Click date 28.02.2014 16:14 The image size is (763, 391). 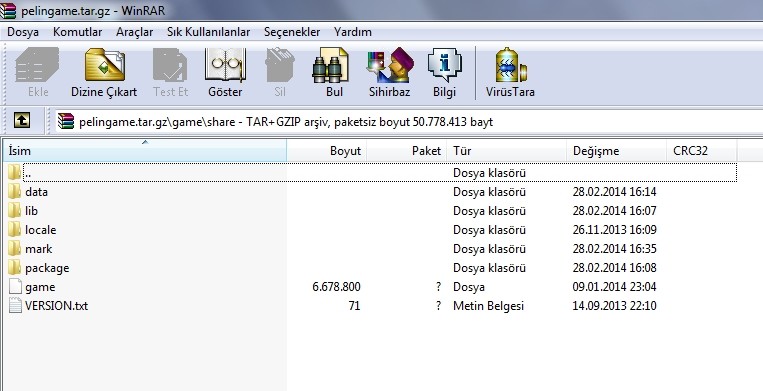coord(614,192)
